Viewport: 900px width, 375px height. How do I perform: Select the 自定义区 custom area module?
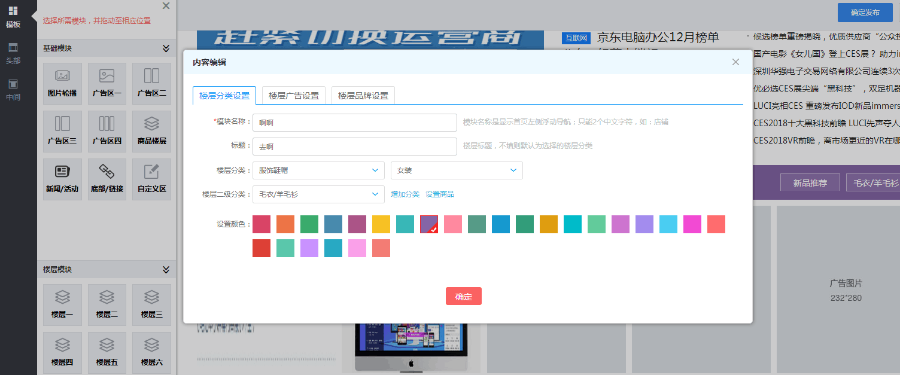[x=152, y=179]
